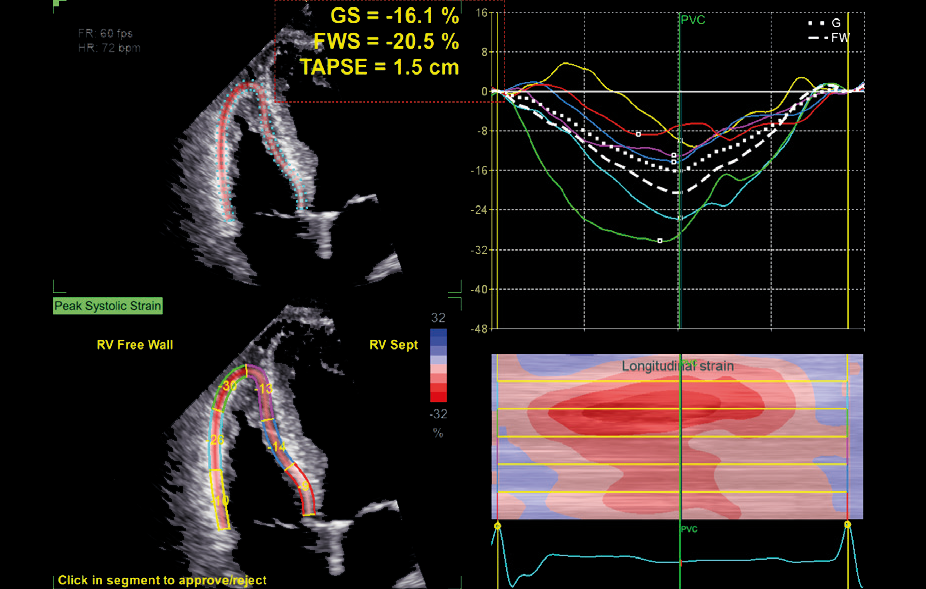This screenshot has height=589, width=926.
Task: Click the left yellow ECG R-wave marker
Action: click(x=497, y=525)
